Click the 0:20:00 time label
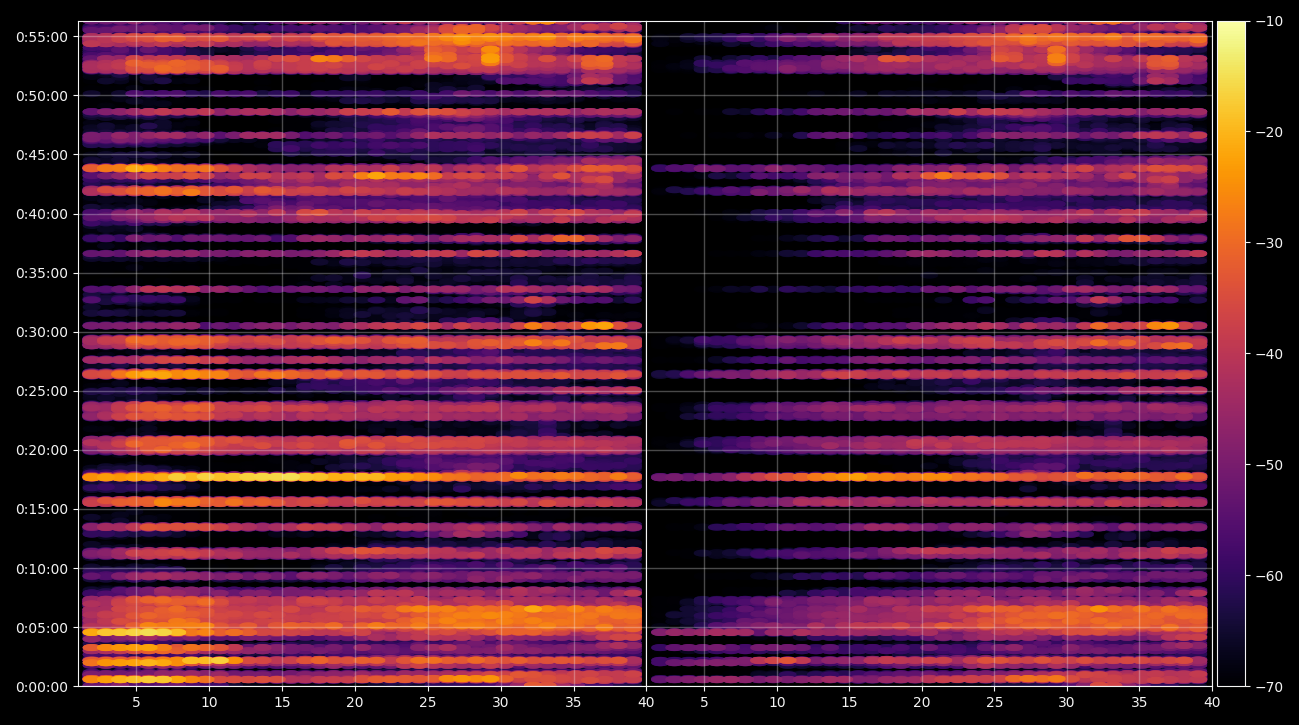The height and width of the screenshot is (725, 1299). click(41, 450)
